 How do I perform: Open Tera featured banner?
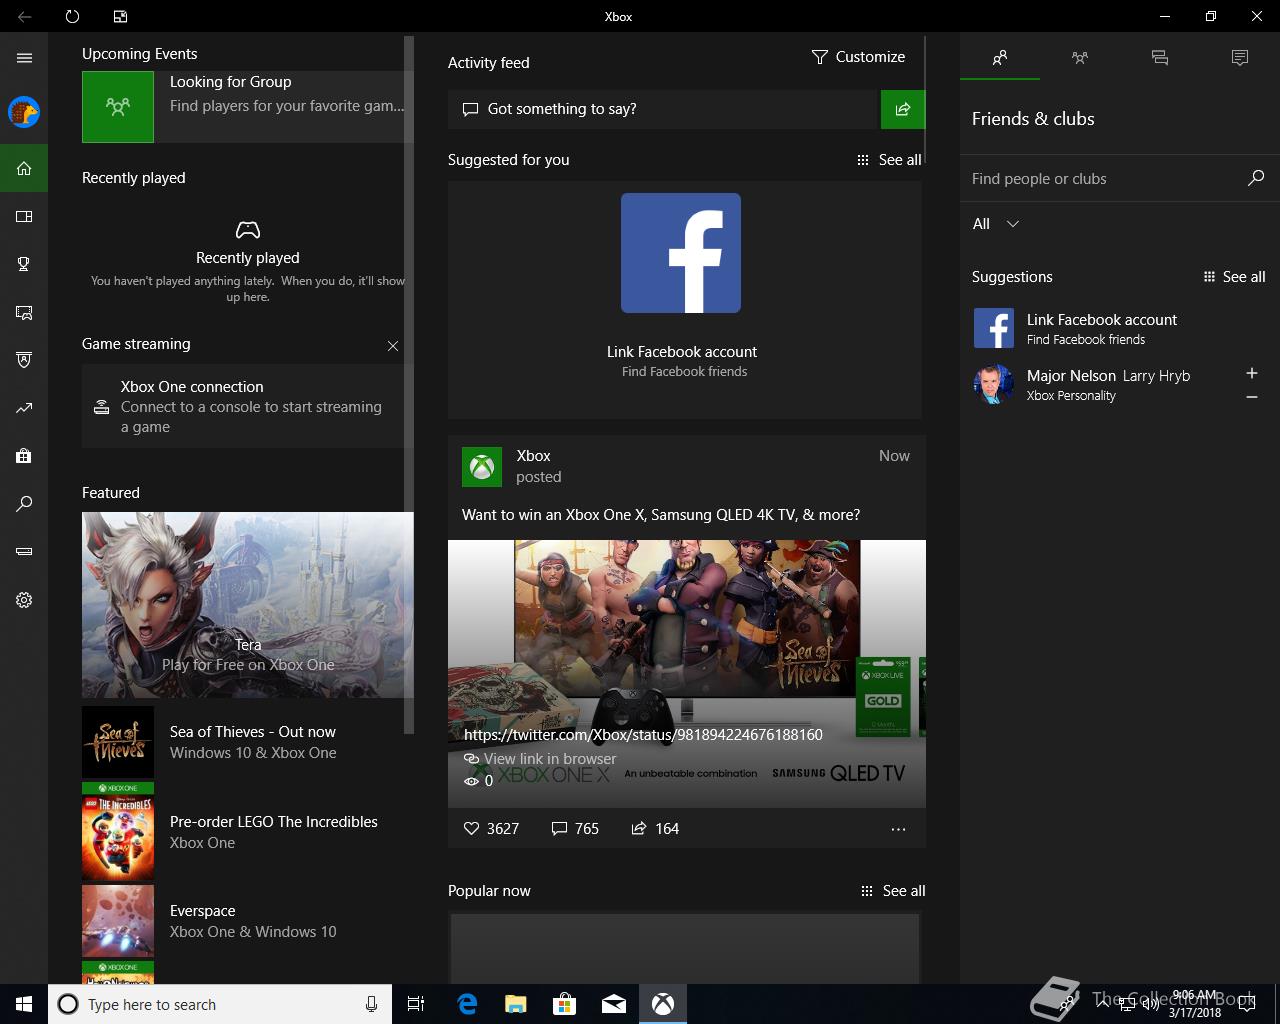[x=248, y=605]
